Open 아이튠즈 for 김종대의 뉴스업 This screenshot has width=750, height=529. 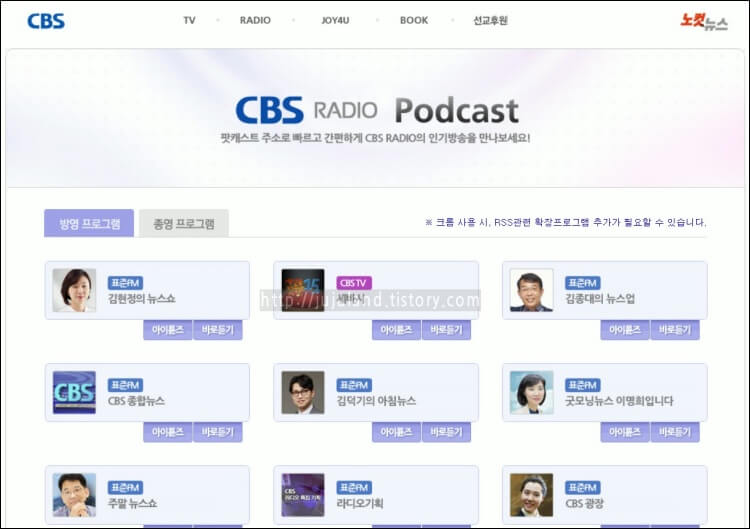click(x=625, y=330)
